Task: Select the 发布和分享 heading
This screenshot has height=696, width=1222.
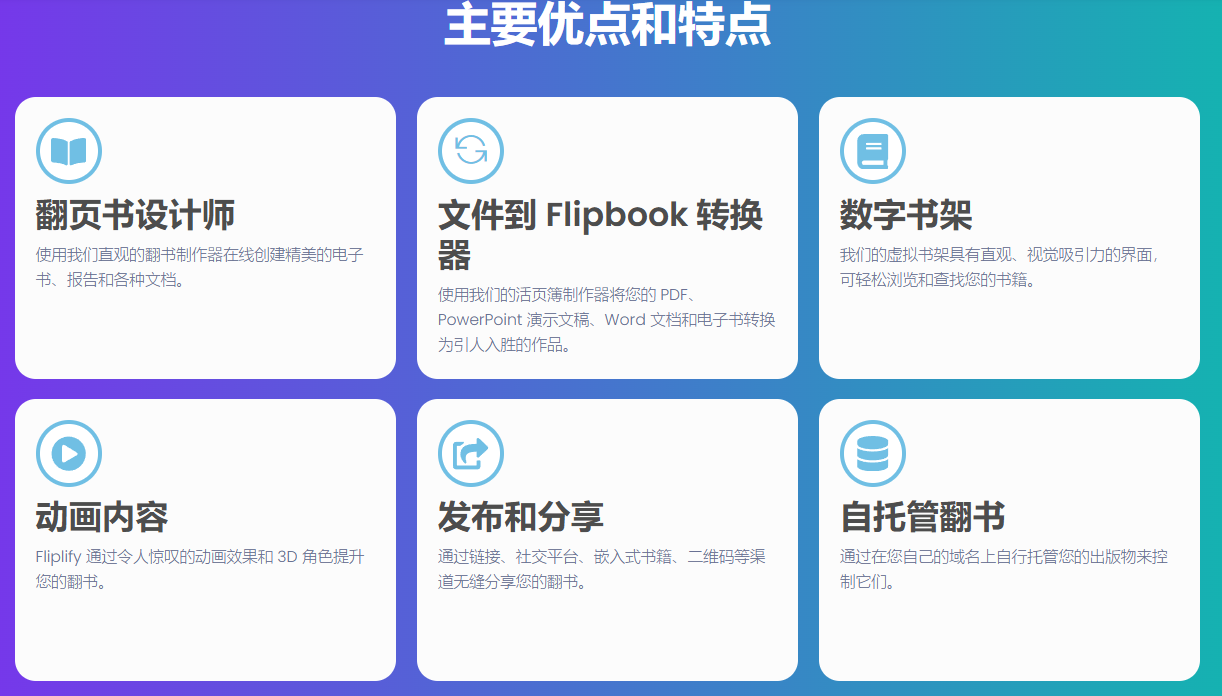Action: point(520,517)
